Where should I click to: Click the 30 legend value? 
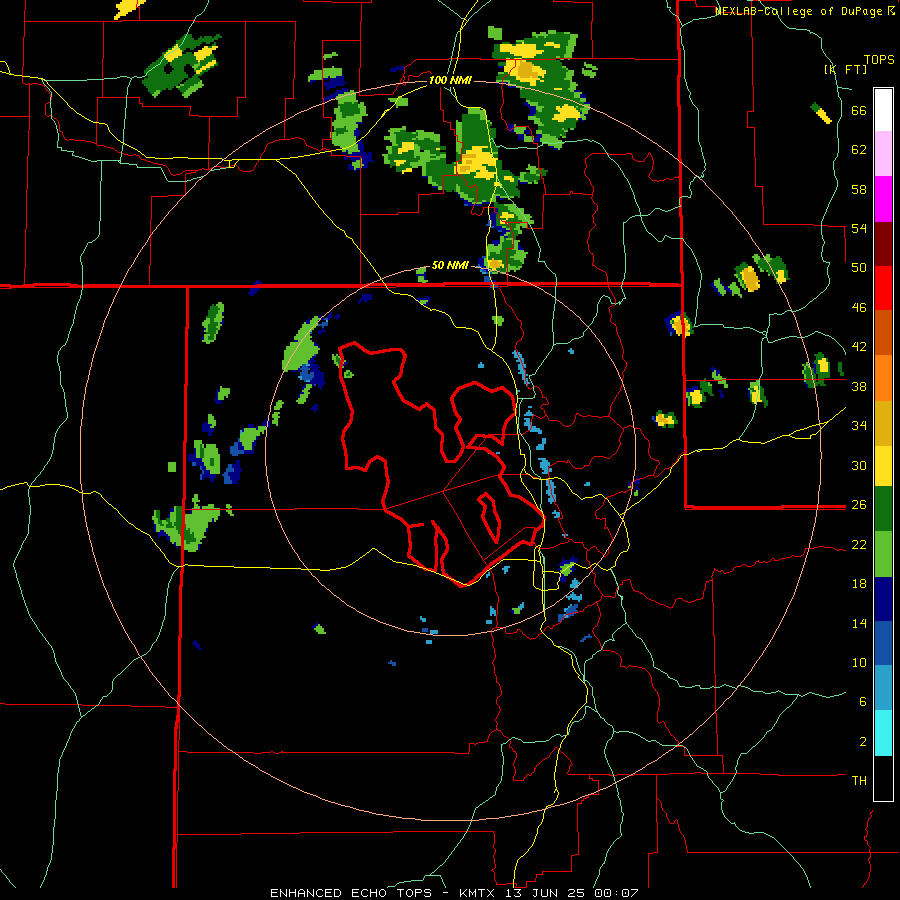click(859, 465)
